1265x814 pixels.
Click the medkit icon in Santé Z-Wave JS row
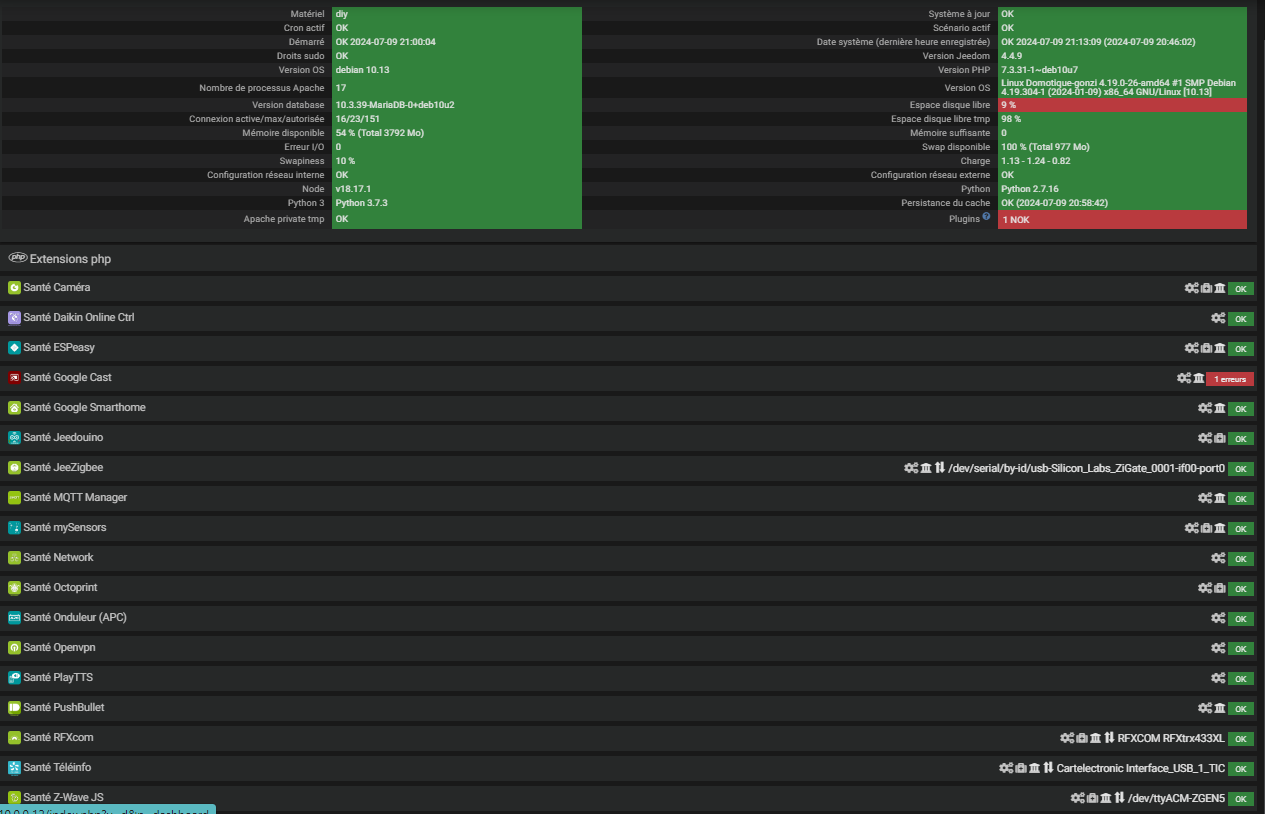[1092, 798]
